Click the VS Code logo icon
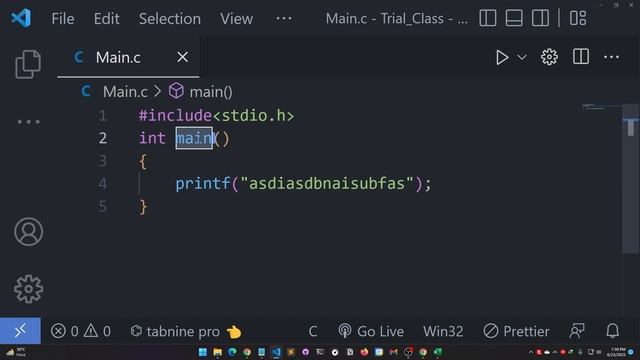The image size is (640, 360). [x=21, y=18]
